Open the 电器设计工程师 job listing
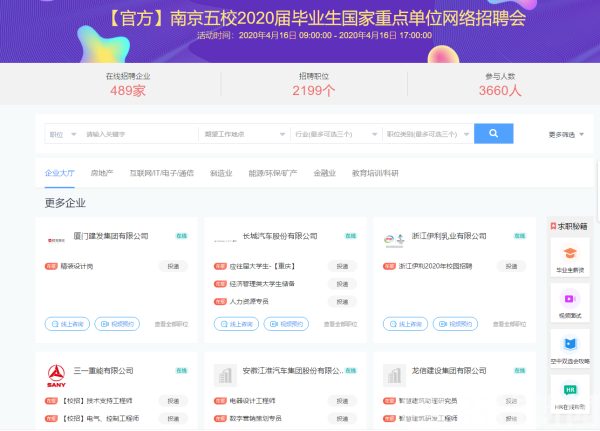 252,401
